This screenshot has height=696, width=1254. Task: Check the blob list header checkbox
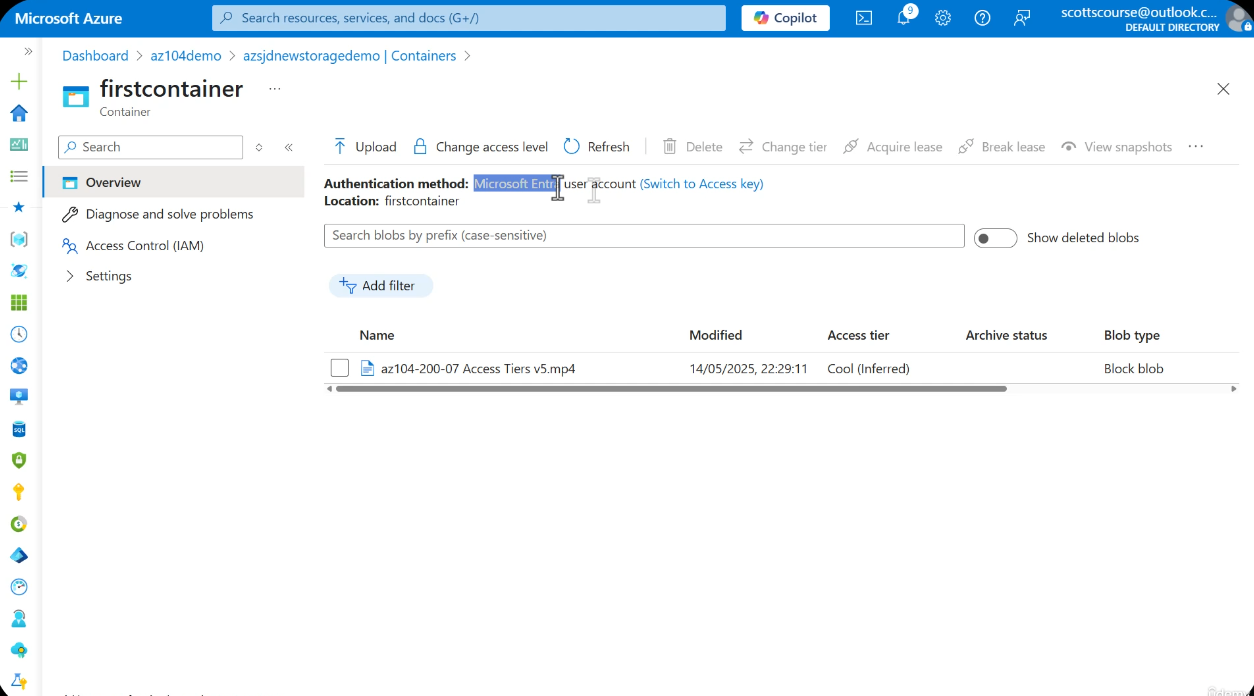coord(339,335)
